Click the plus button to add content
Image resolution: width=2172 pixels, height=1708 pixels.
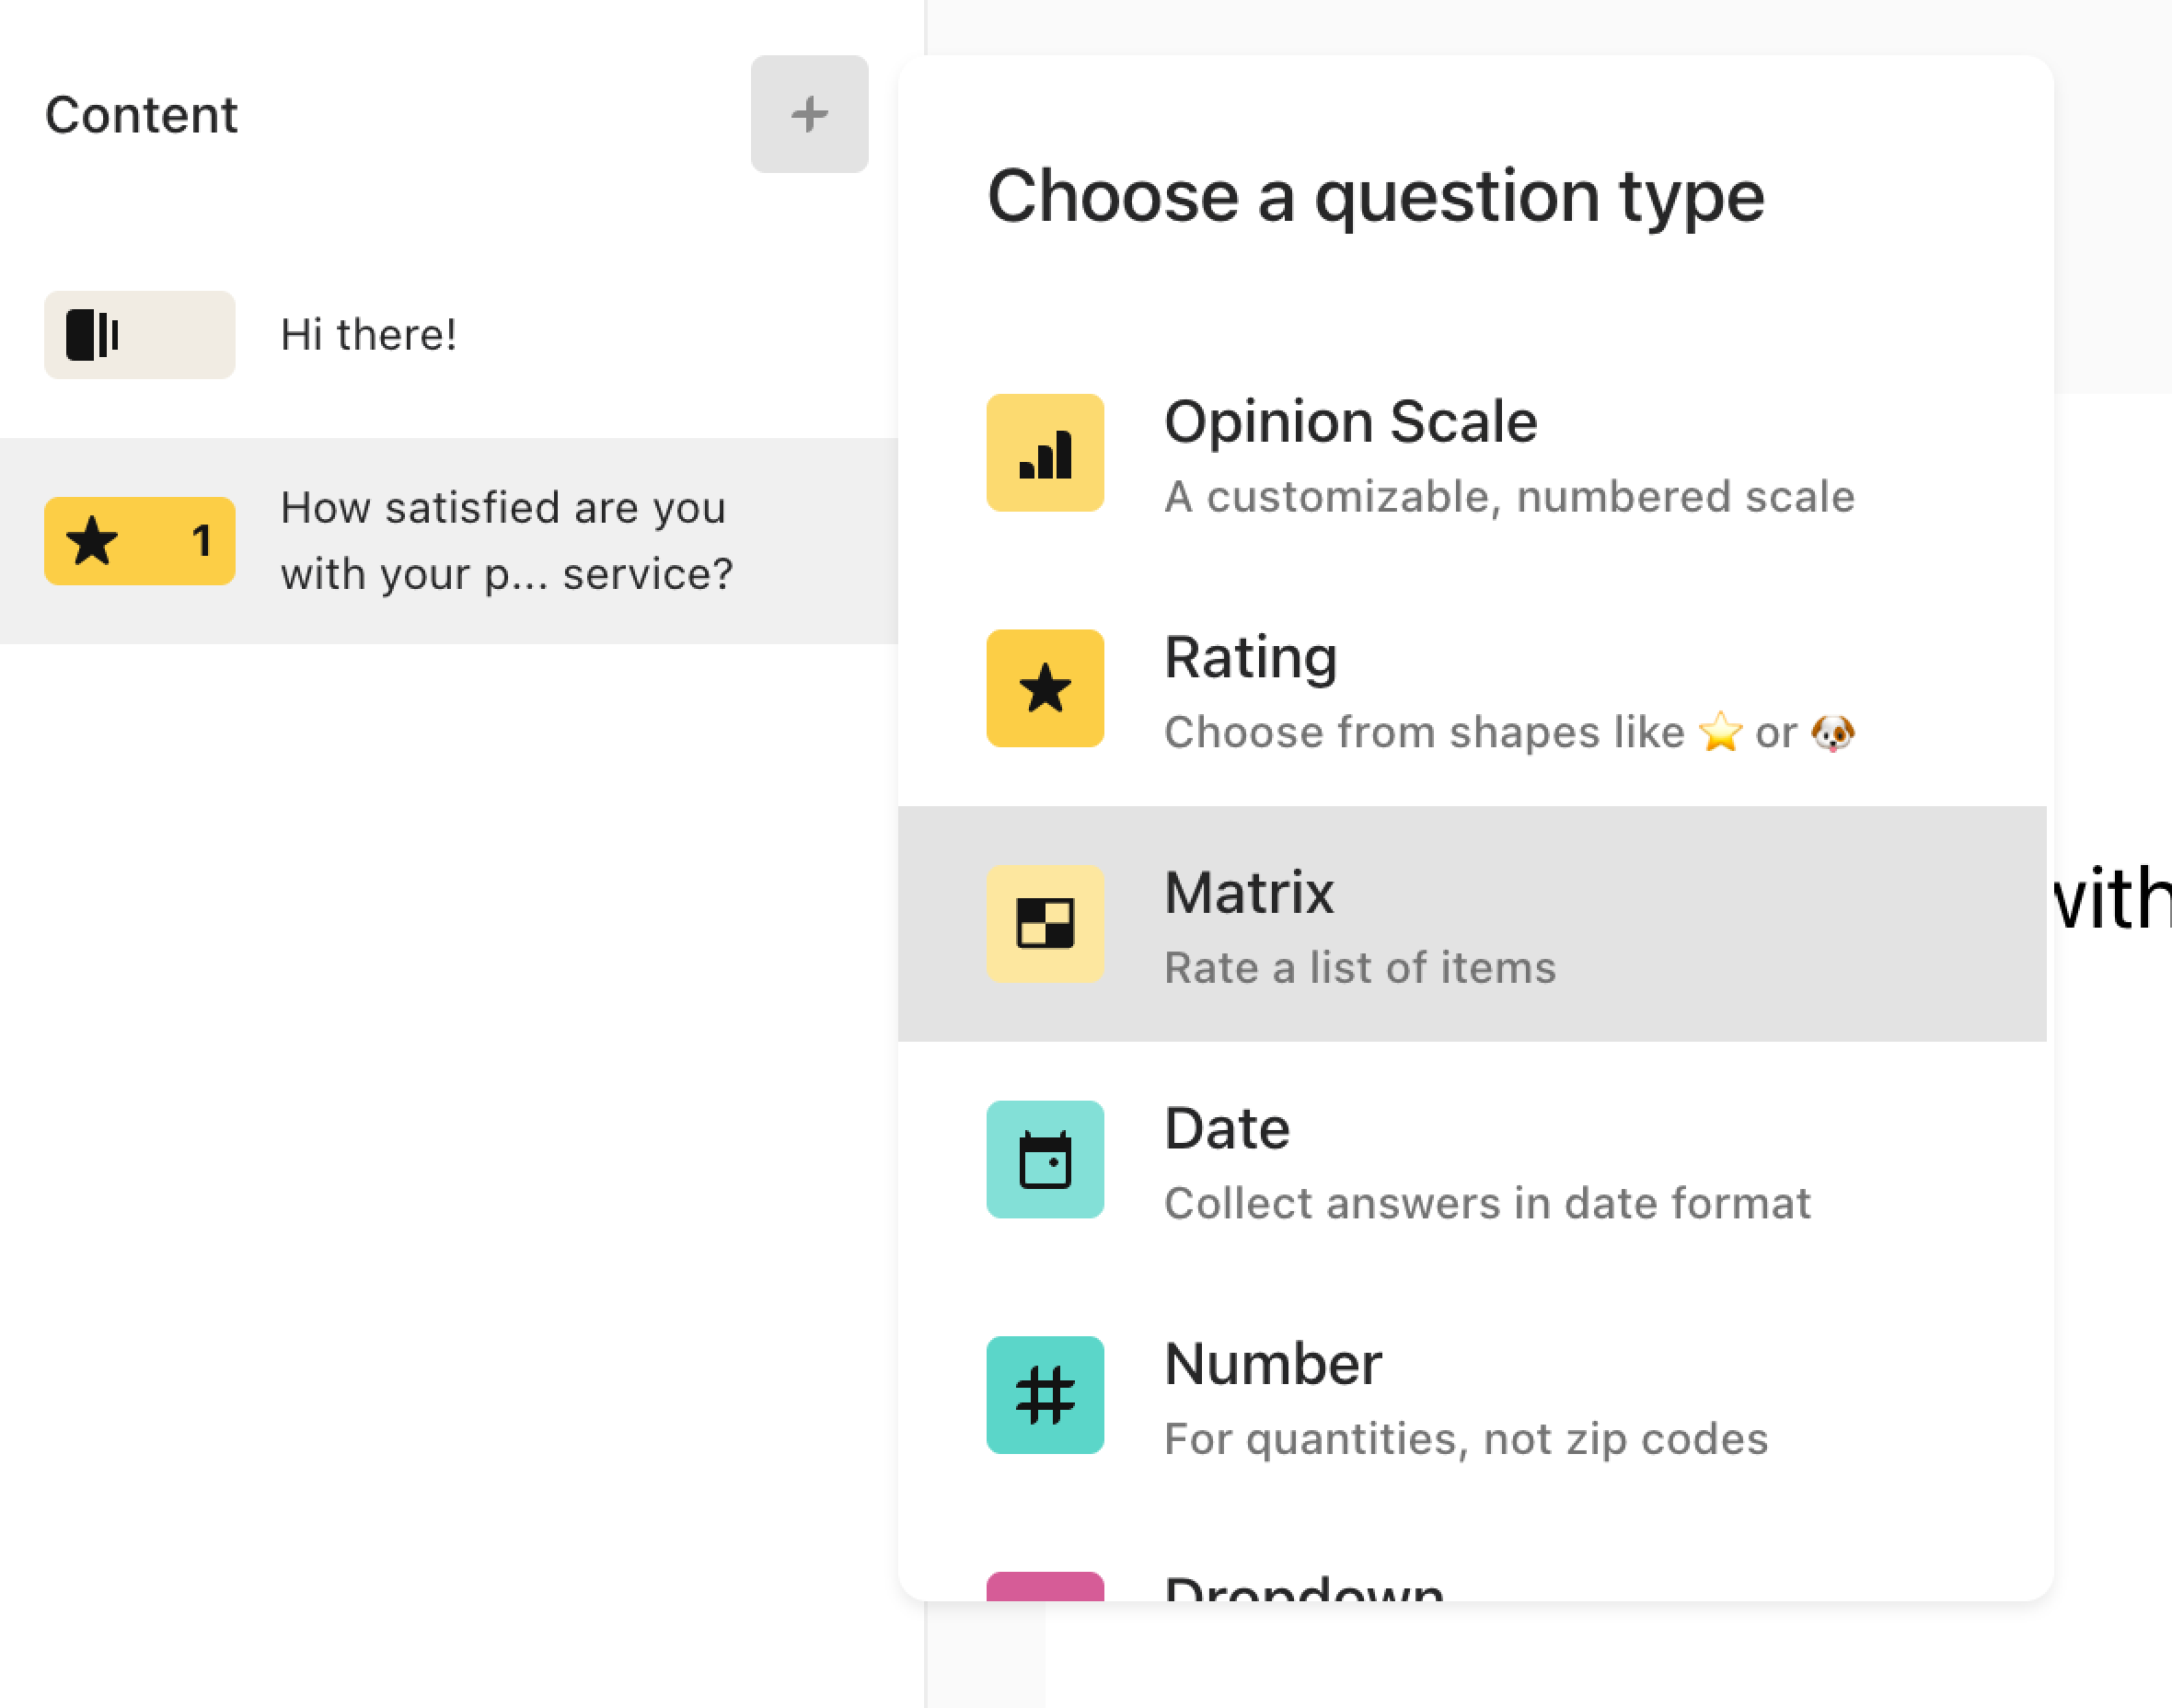pyautogui.click(x=809, y=114)
